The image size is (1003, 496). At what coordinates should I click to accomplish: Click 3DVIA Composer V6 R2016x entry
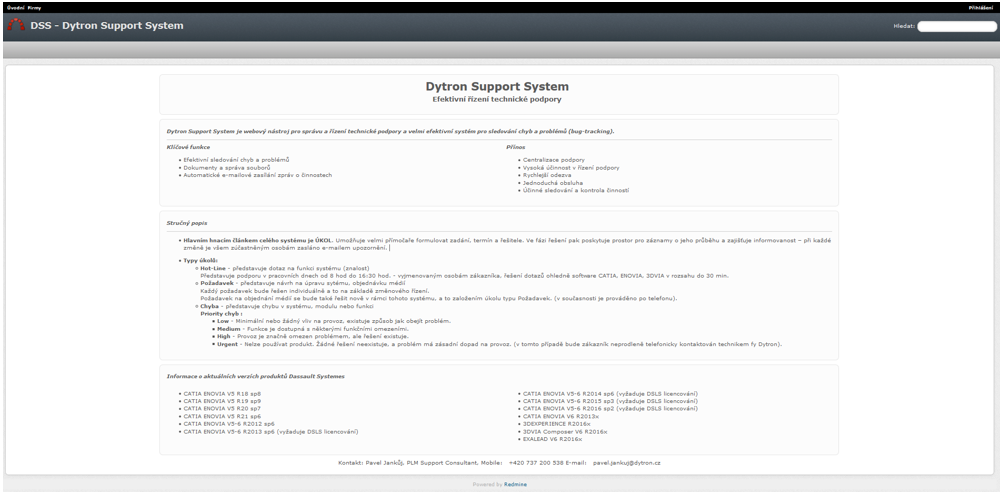[x=565, y=432]
